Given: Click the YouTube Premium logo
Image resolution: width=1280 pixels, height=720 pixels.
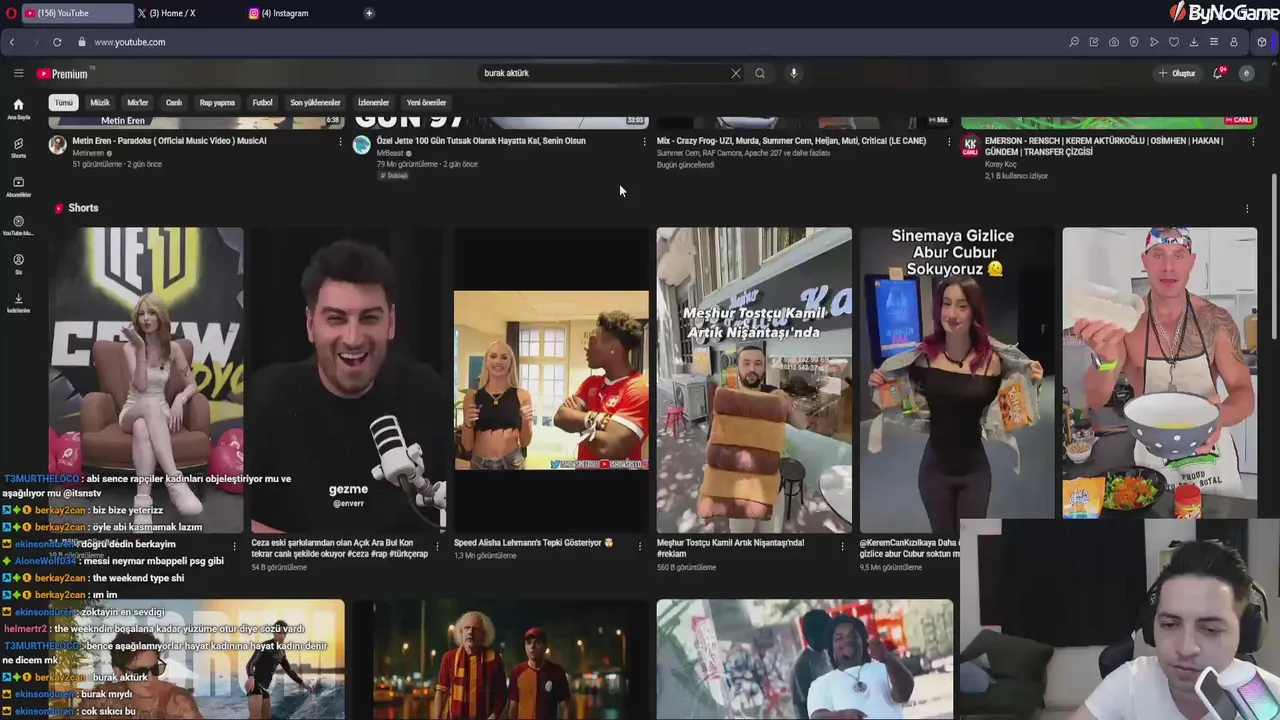Looking at the screenshot, I should point(63,73).
